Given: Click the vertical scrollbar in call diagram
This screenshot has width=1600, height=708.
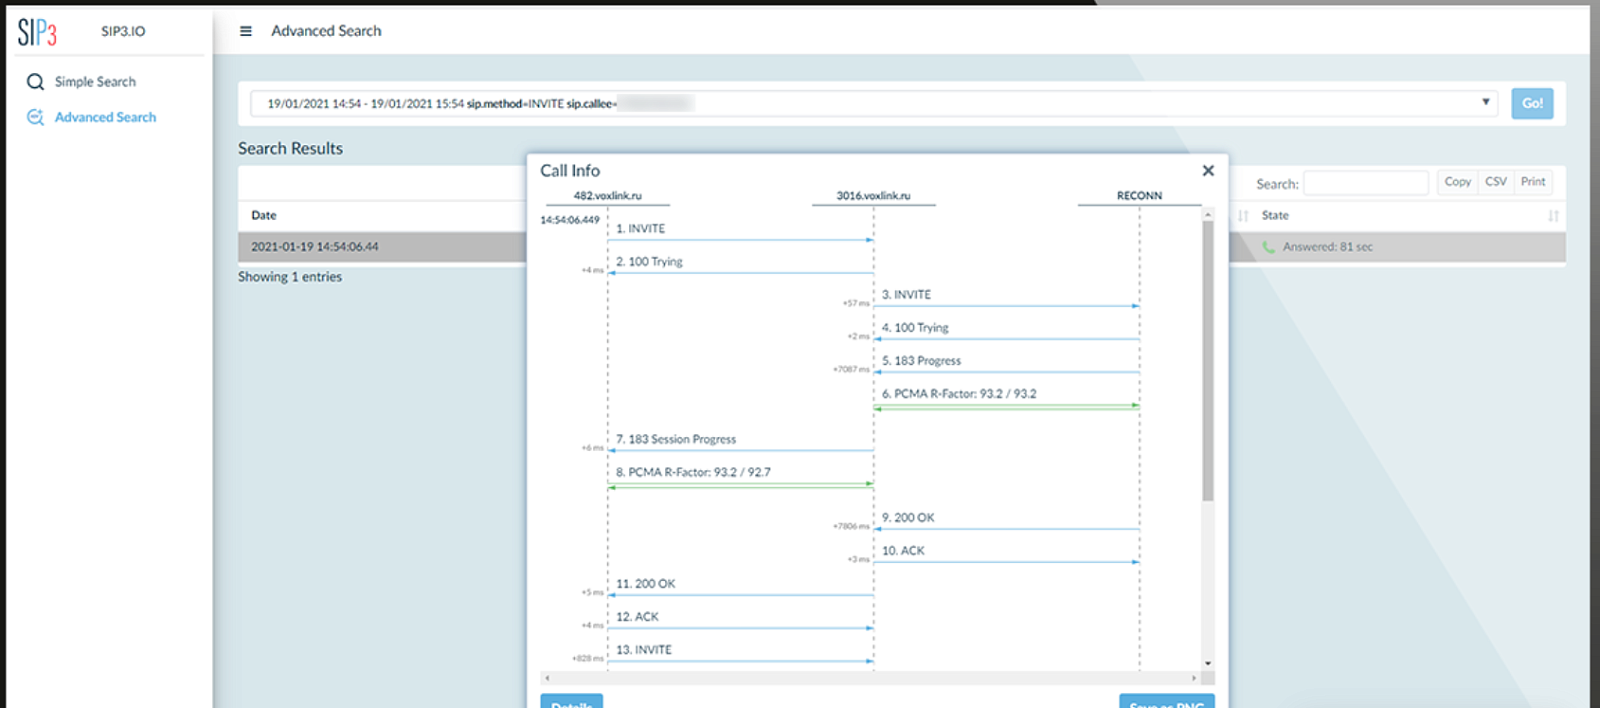Looking at the screenshot, I should (x=1208, y=360).
